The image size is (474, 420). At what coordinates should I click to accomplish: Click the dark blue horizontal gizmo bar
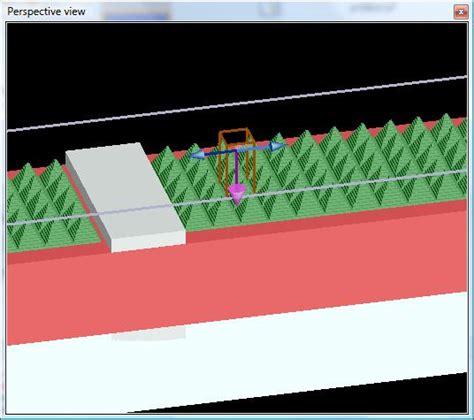(237, 151)
